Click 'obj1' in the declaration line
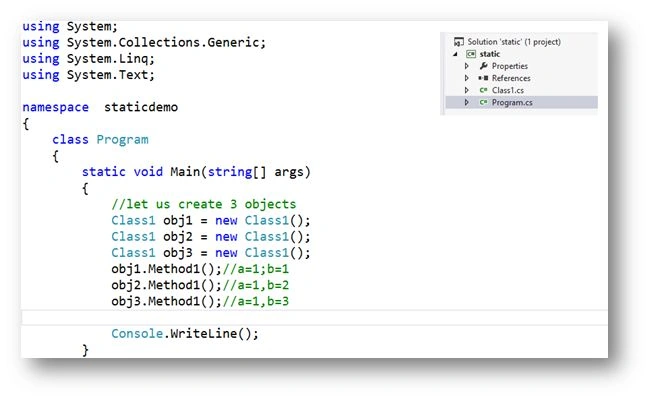Viewport: 650px width, 400px height. [177, 221]
